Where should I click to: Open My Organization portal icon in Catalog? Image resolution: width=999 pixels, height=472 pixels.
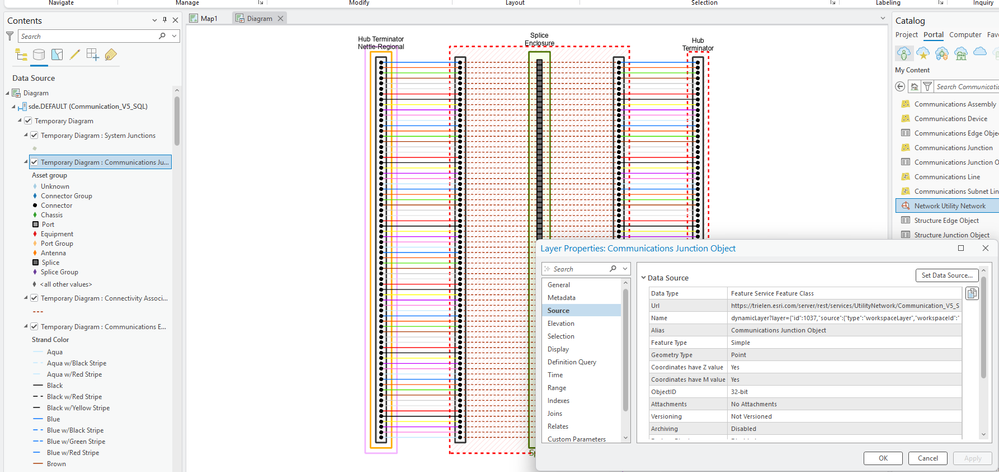(959, 53)
